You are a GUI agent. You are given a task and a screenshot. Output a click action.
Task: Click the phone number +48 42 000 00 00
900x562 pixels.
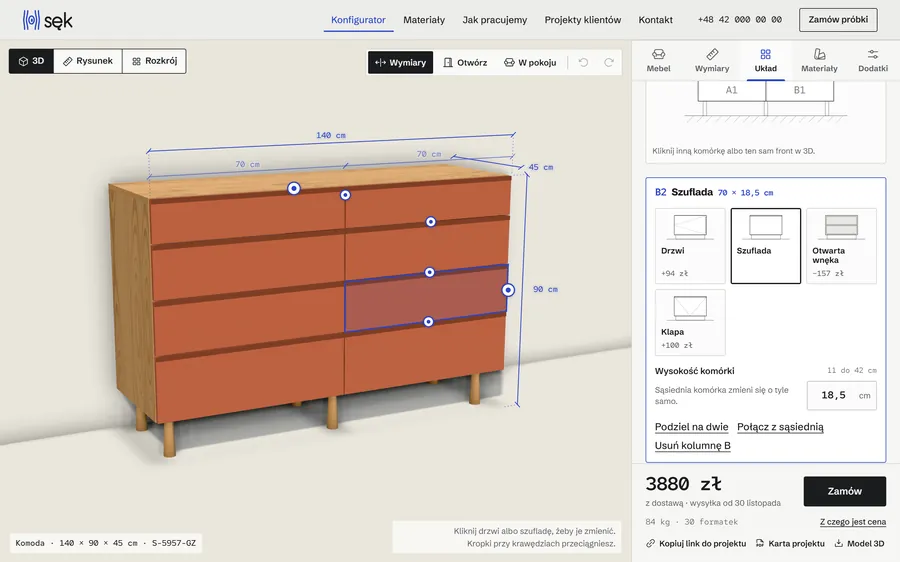point(739,20)
